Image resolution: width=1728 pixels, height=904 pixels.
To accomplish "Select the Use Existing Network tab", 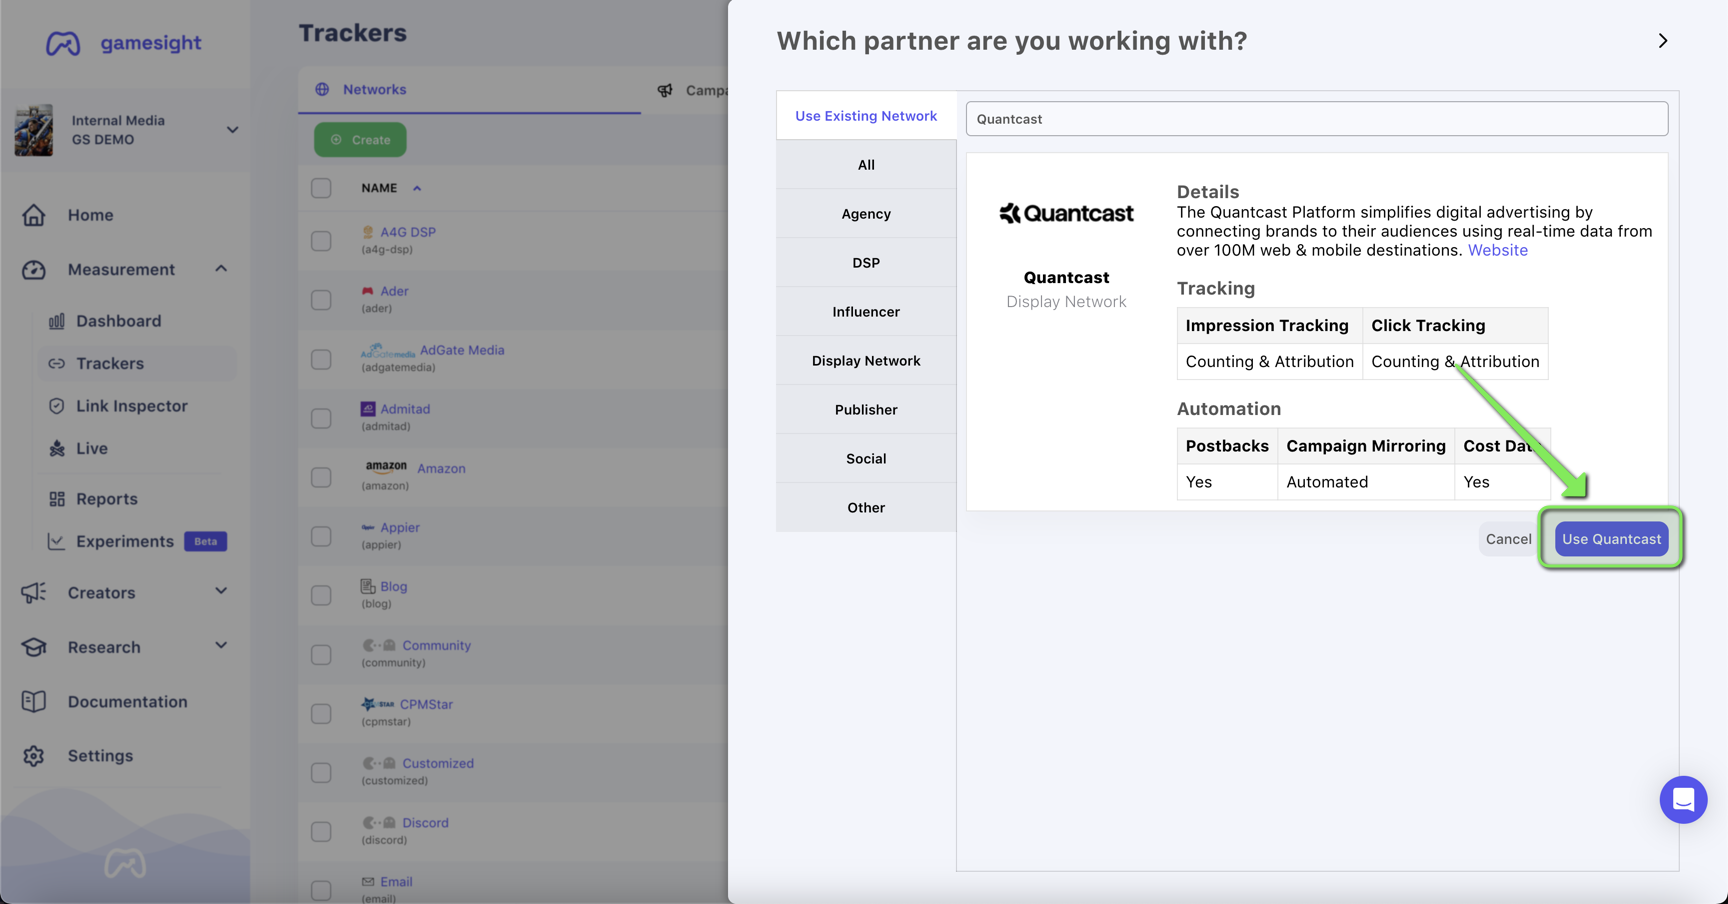I will pos(866,116).
